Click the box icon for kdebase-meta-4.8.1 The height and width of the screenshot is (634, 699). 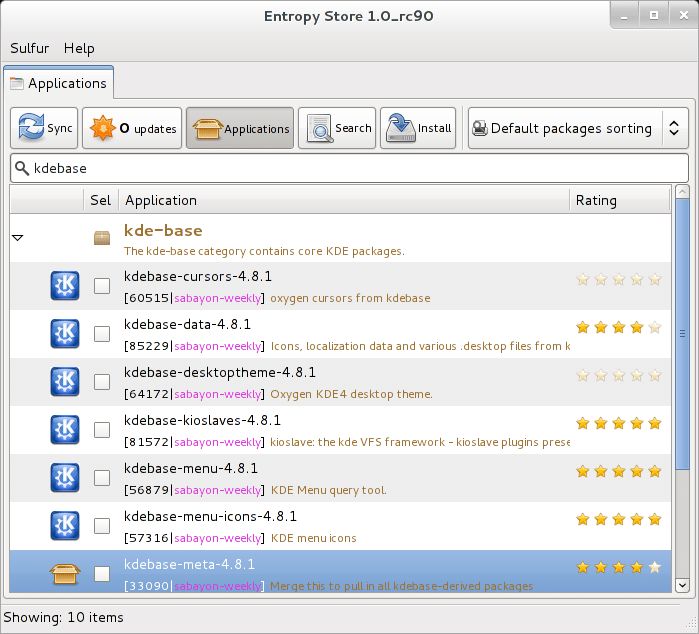tap(65, 574)
